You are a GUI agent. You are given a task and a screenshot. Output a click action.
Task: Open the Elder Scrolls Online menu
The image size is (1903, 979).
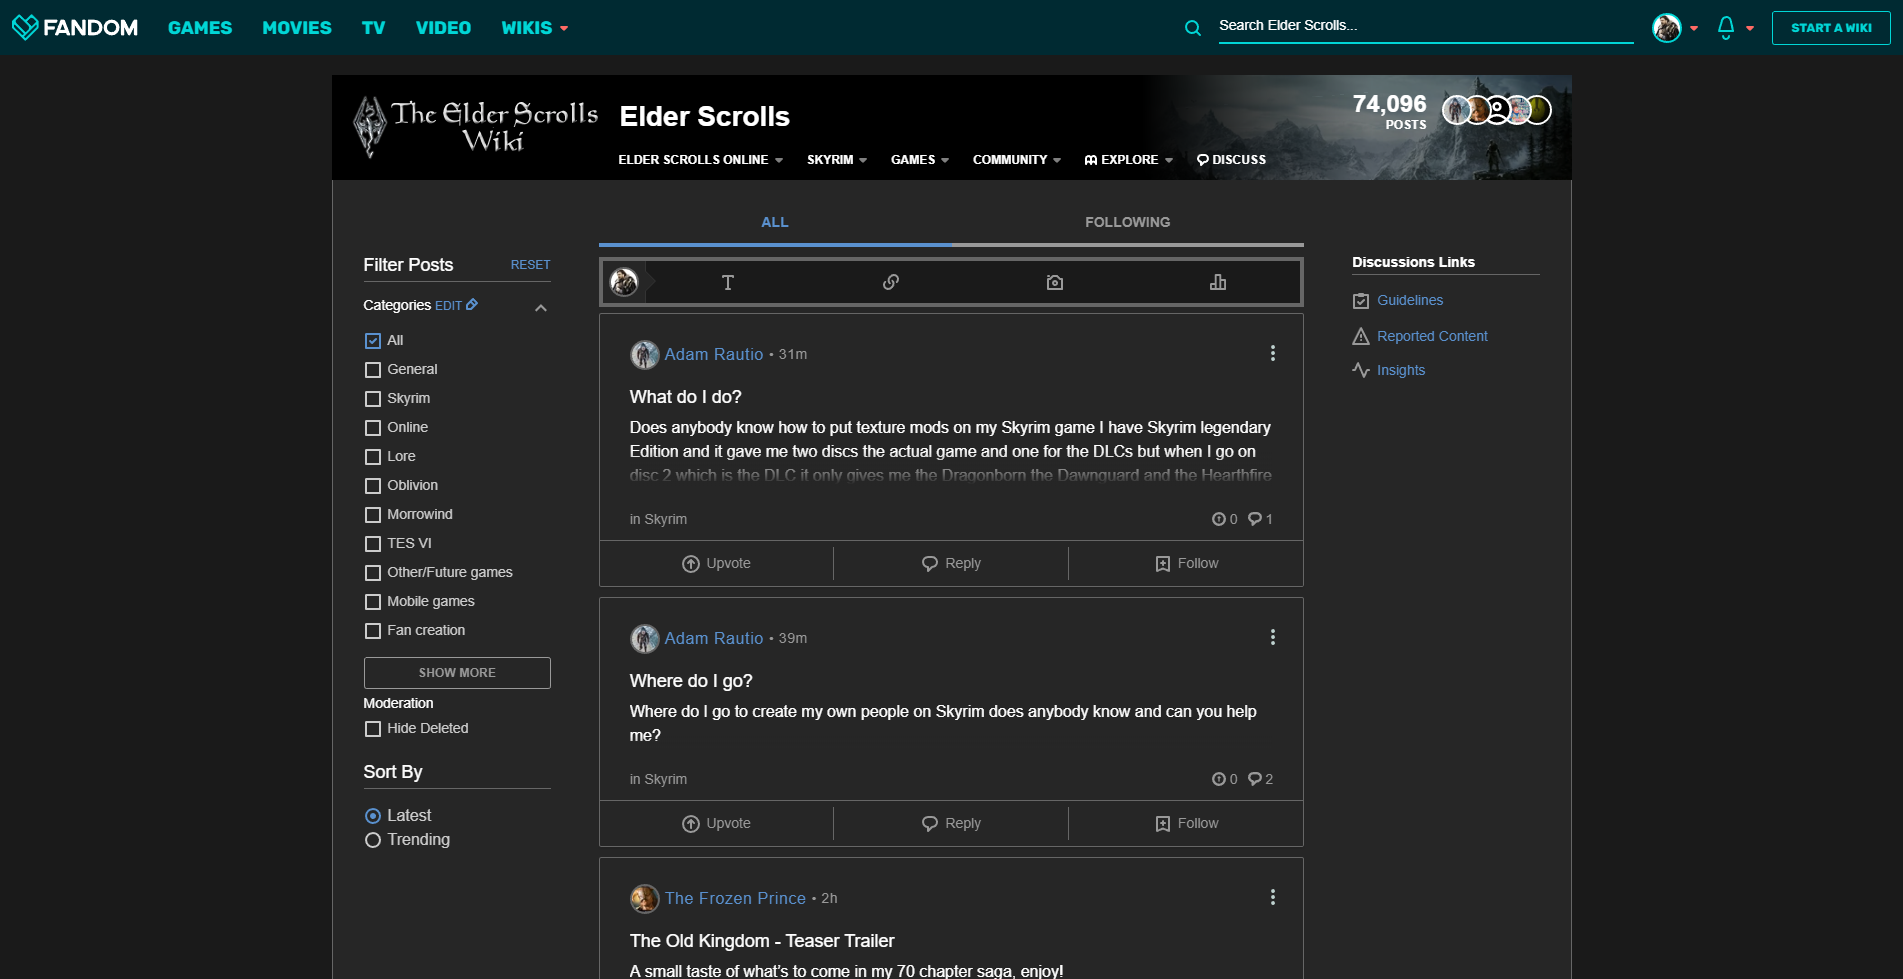[701, 160]
